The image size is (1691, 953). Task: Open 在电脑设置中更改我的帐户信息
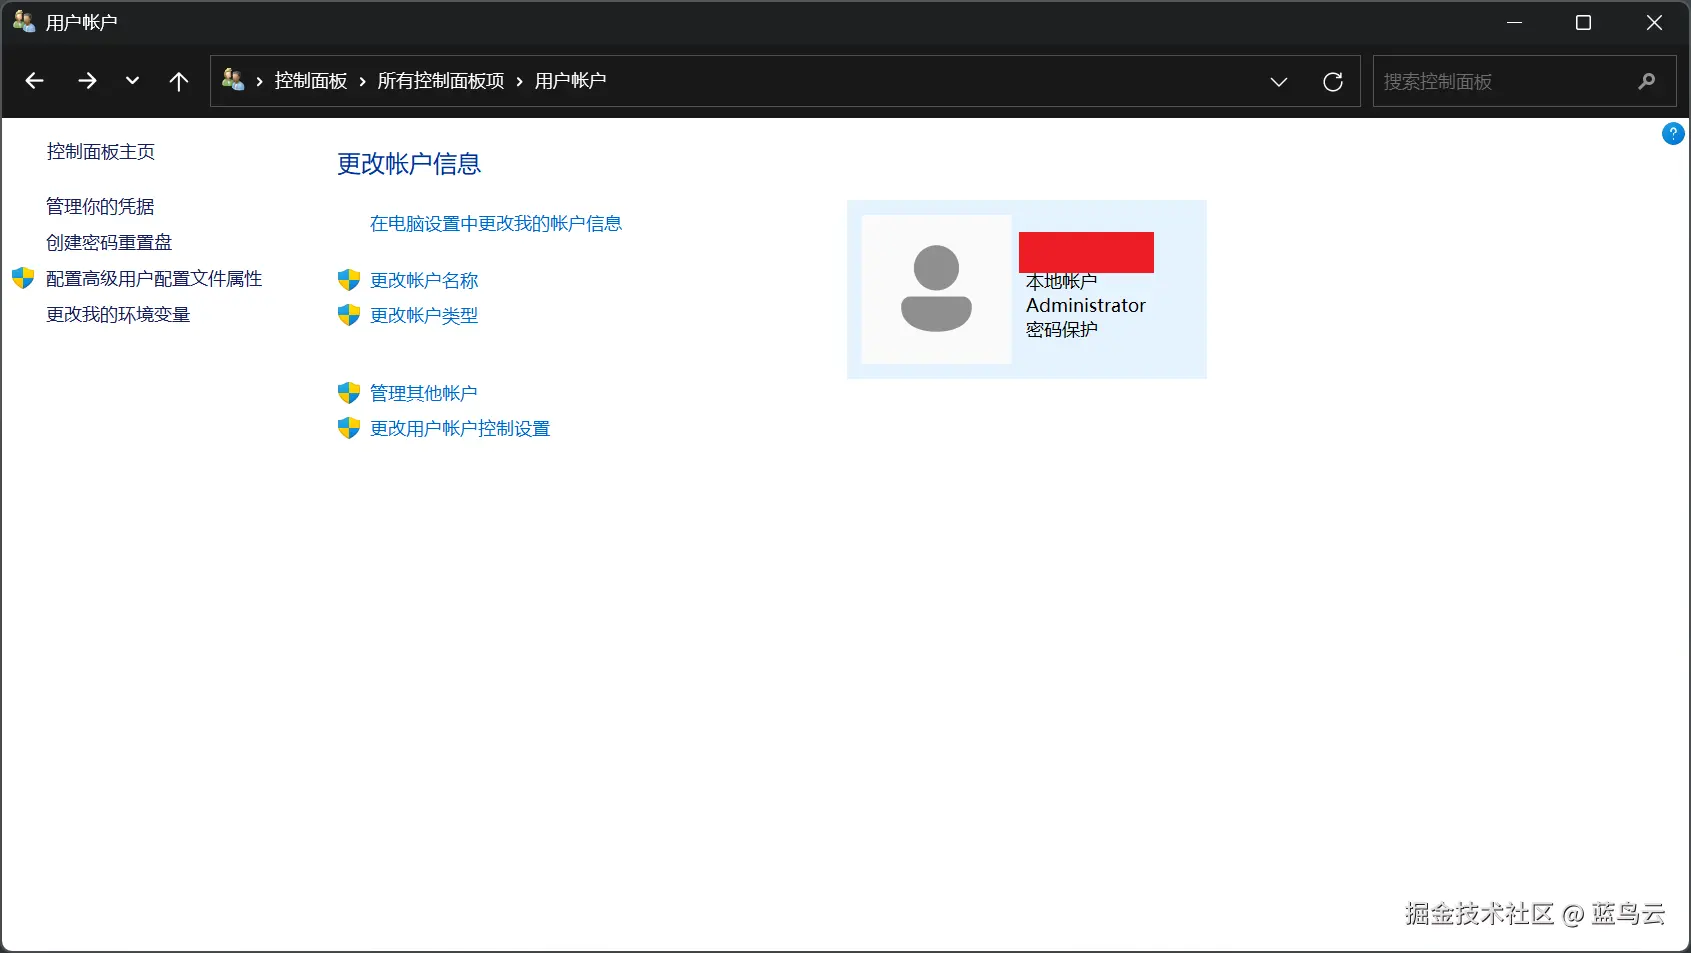[495, 223]
